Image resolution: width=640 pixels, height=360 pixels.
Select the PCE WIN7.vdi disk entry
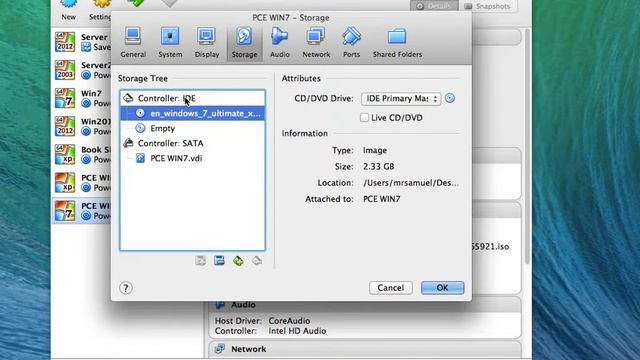(192, 158)
